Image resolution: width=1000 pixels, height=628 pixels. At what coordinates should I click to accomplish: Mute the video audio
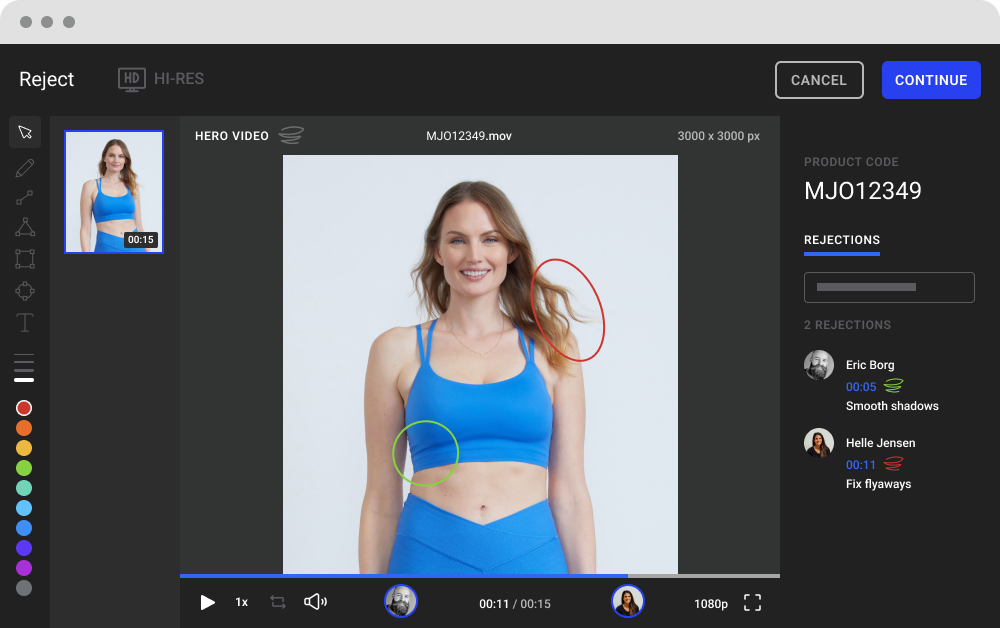pyautogui.click(x=315, y=602)
